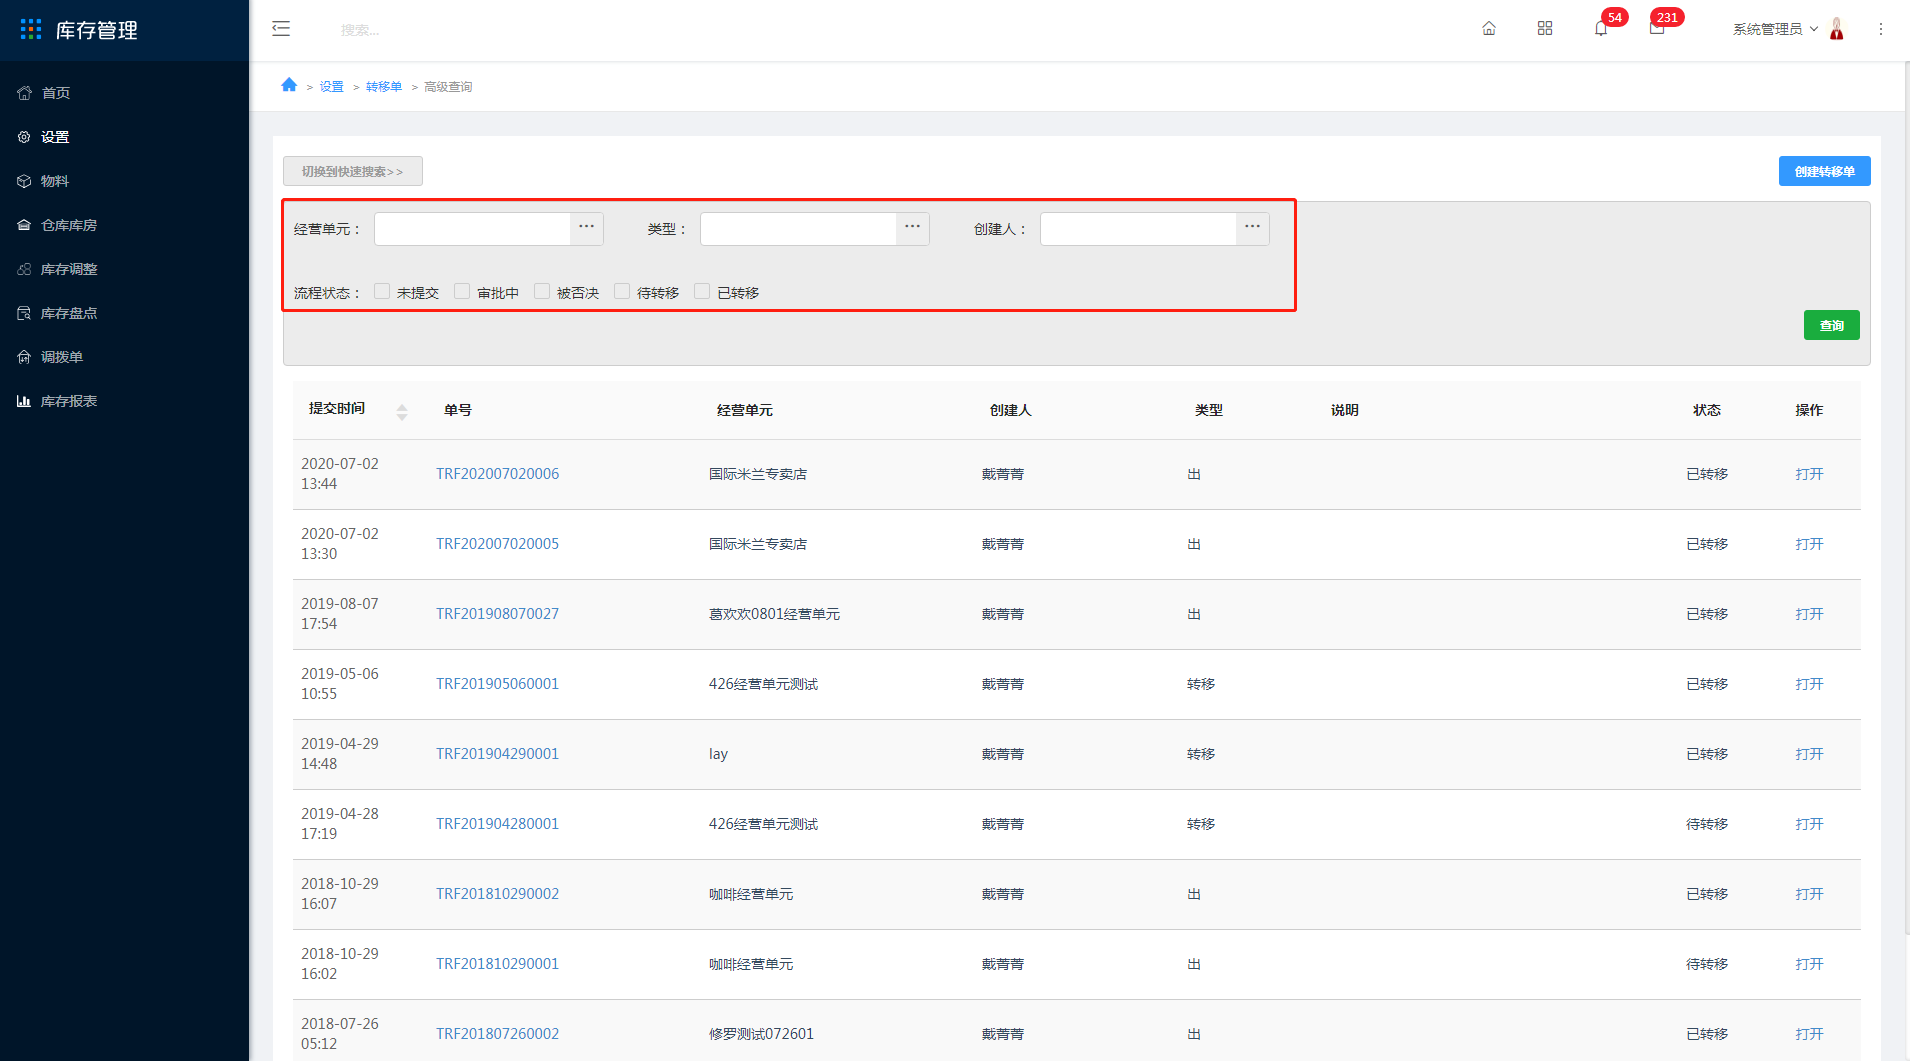Click the 首页 sidebar icon
The image size is (1910, 1061).
click(x=24, y=93)
